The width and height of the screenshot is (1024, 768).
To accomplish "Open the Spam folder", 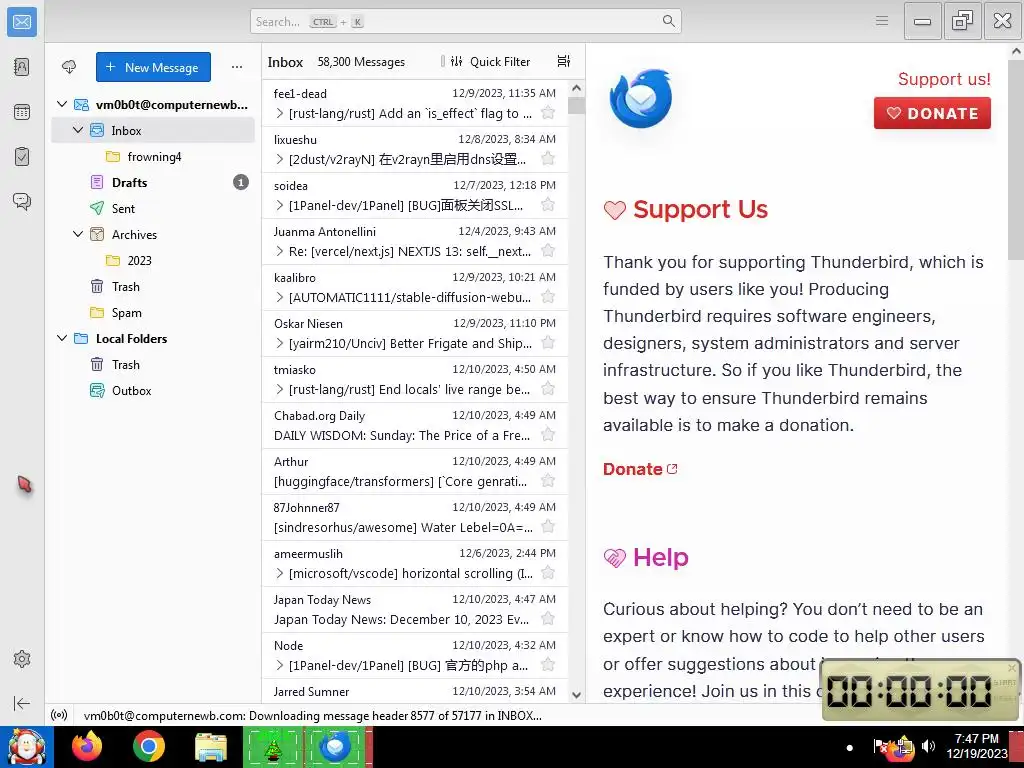I will point(153,313).
